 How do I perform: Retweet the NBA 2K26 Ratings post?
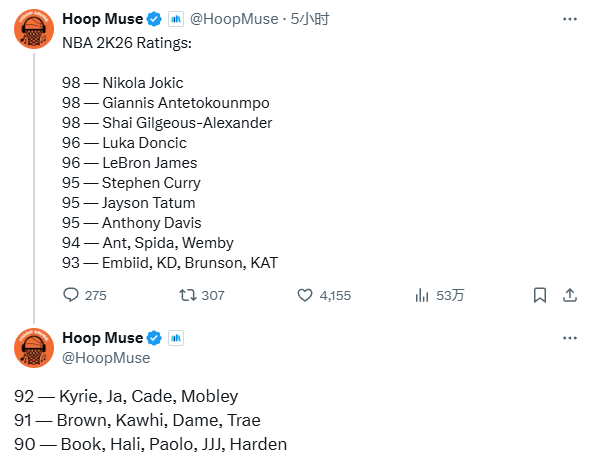coord(188,295)
